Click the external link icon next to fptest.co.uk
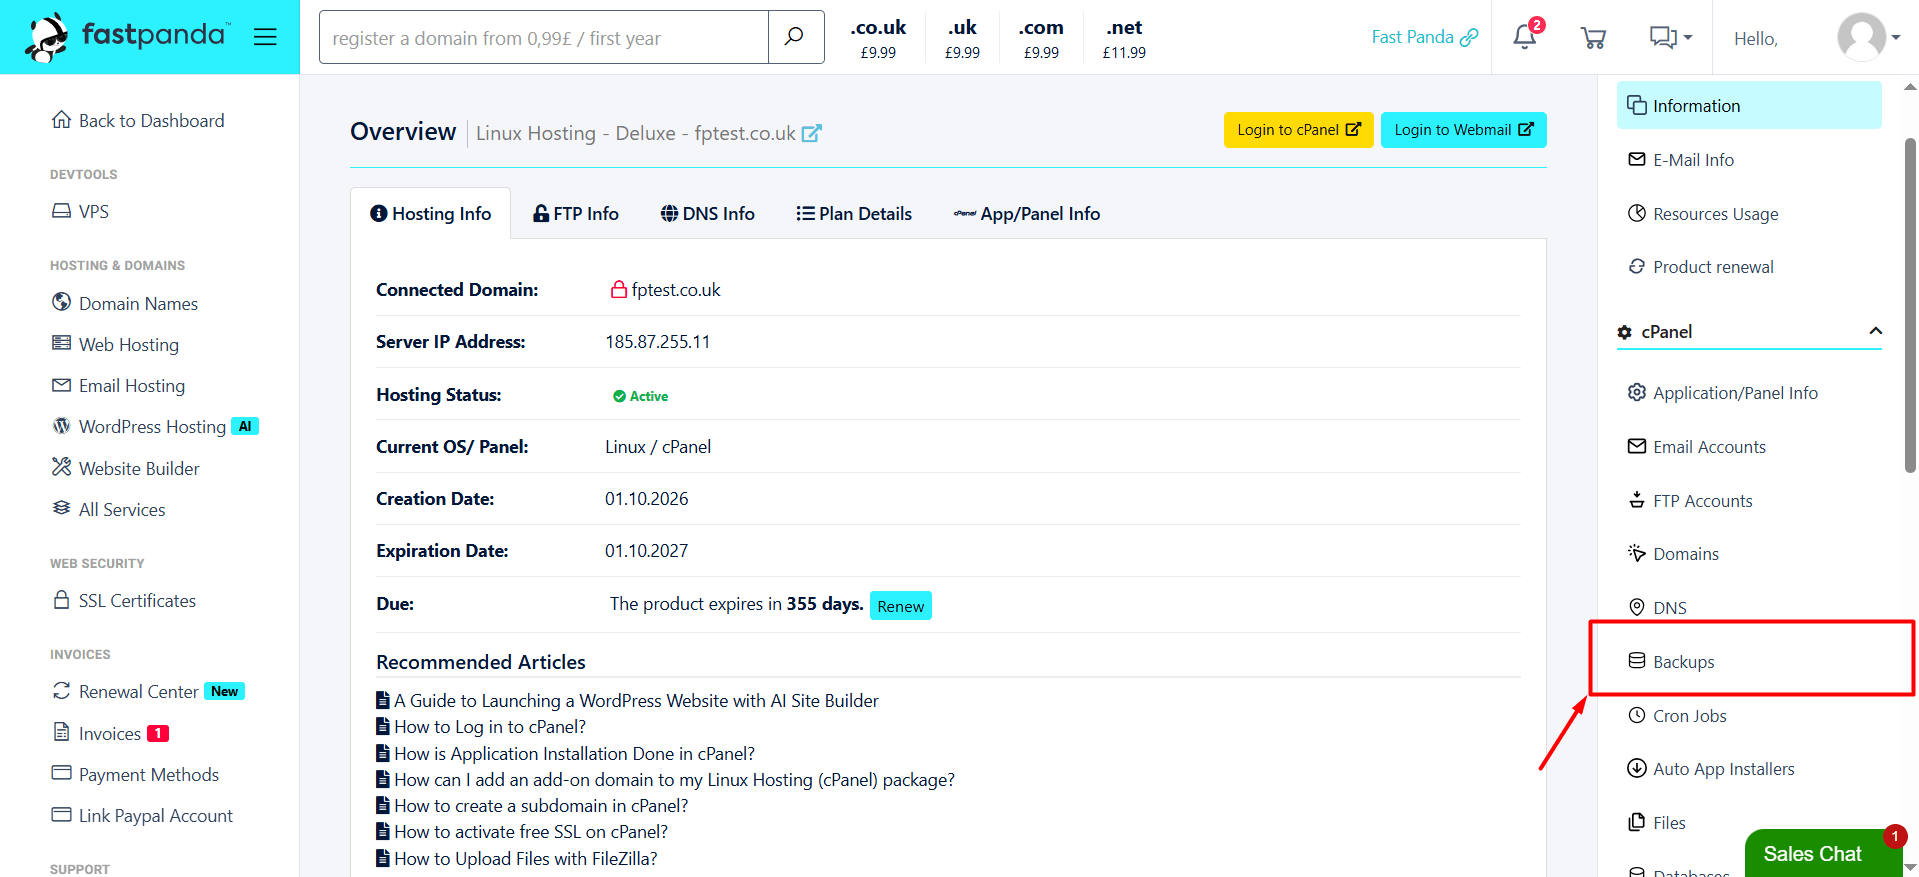1919x877 pixels. [x=811, y=133]
